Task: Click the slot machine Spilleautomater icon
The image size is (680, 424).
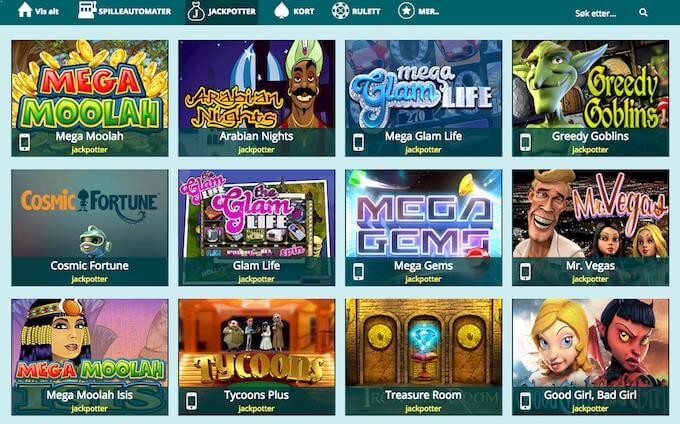Action: (87, 10)
